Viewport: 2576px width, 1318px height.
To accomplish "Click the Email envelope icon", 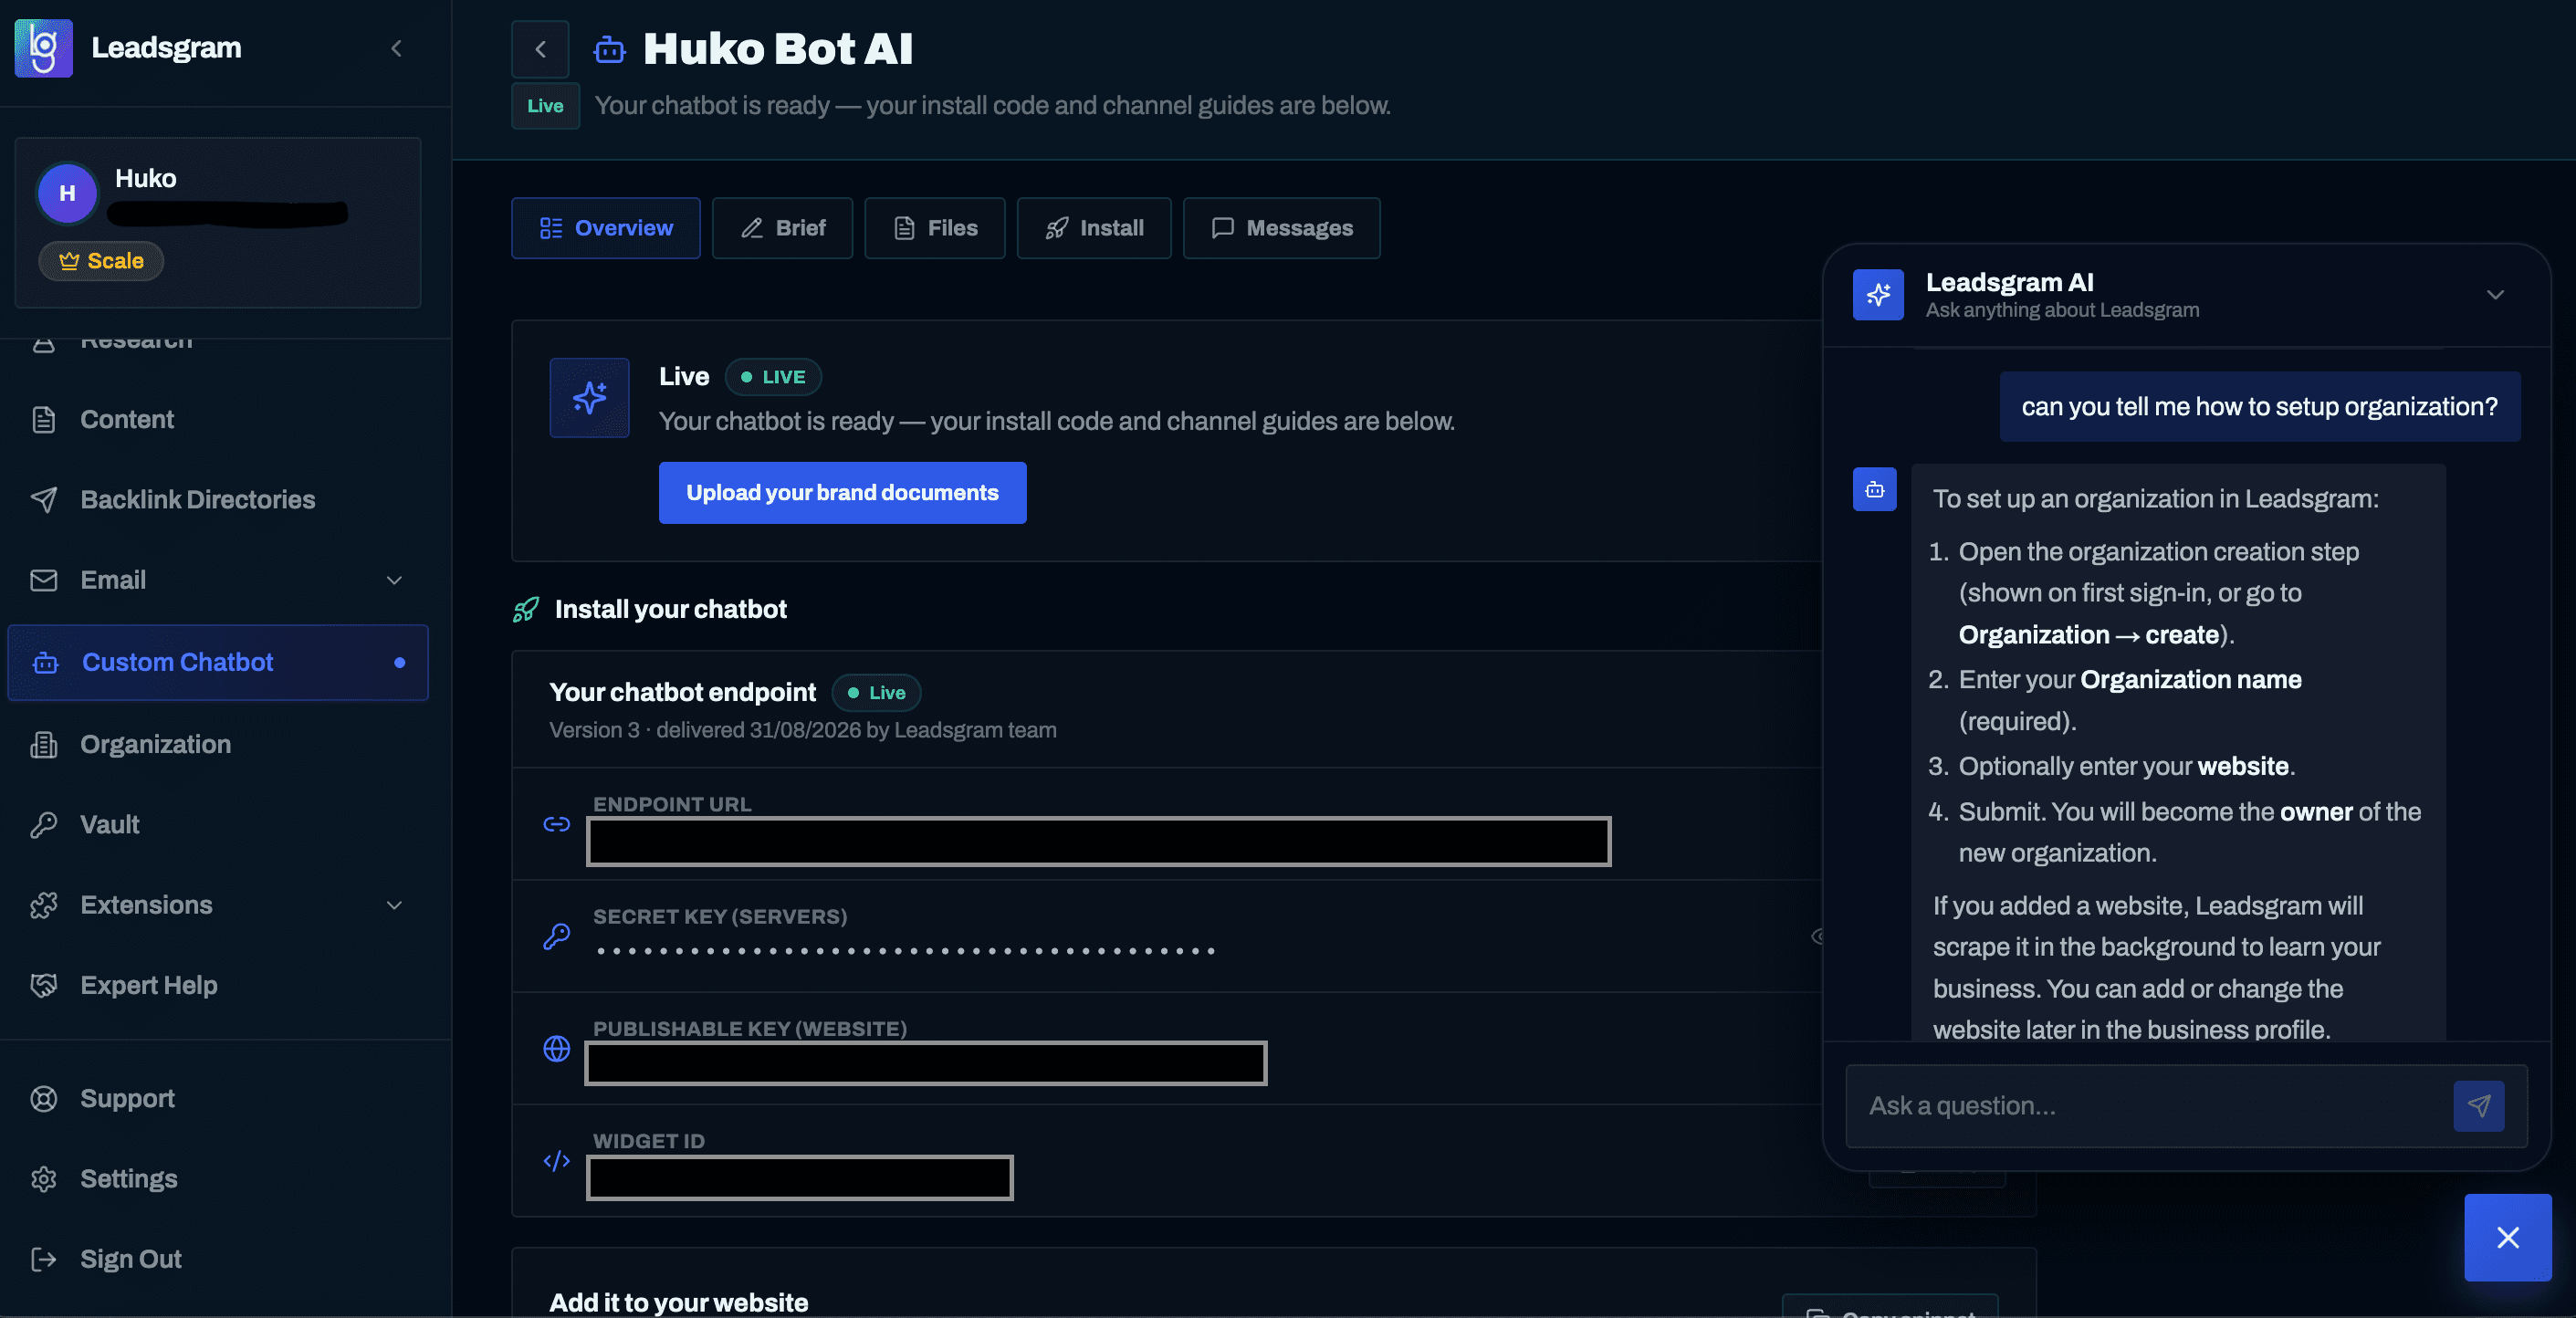I will 43,580.
